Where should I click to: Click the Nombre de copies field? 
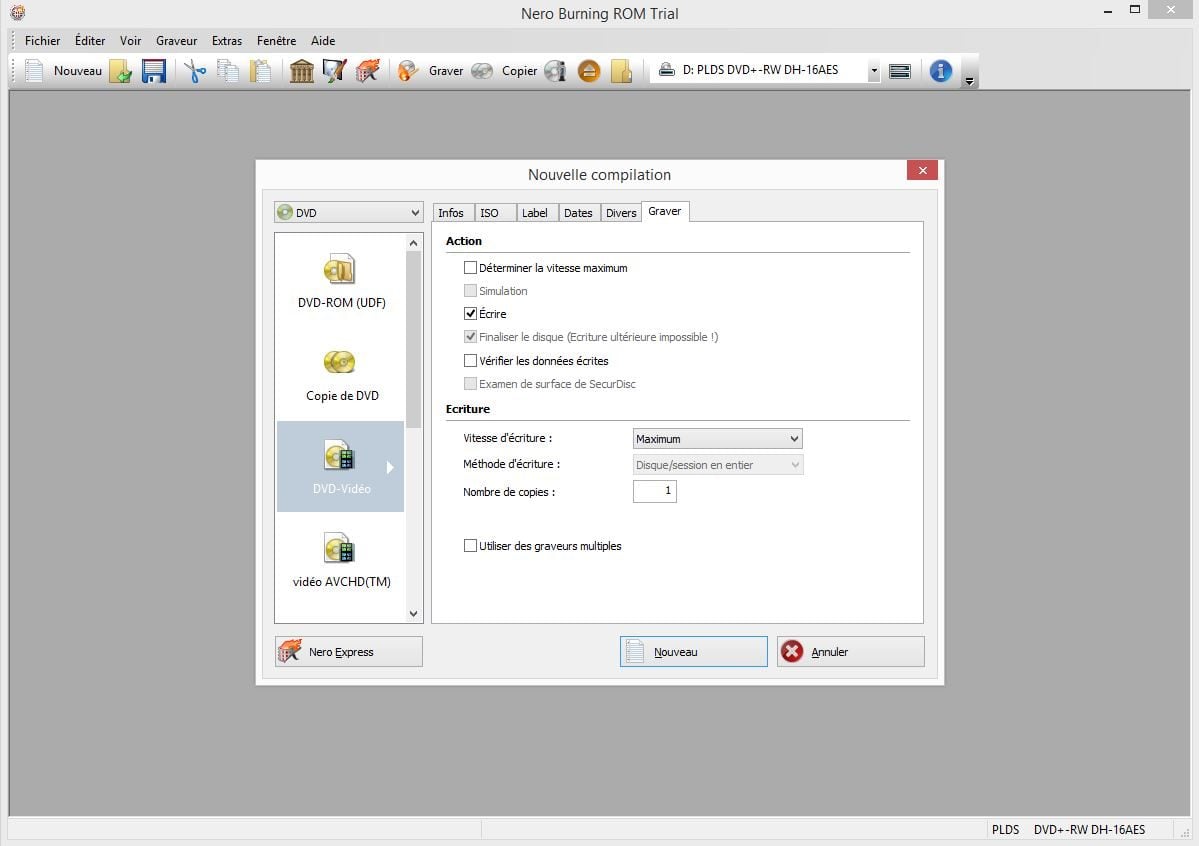(655, 492)
